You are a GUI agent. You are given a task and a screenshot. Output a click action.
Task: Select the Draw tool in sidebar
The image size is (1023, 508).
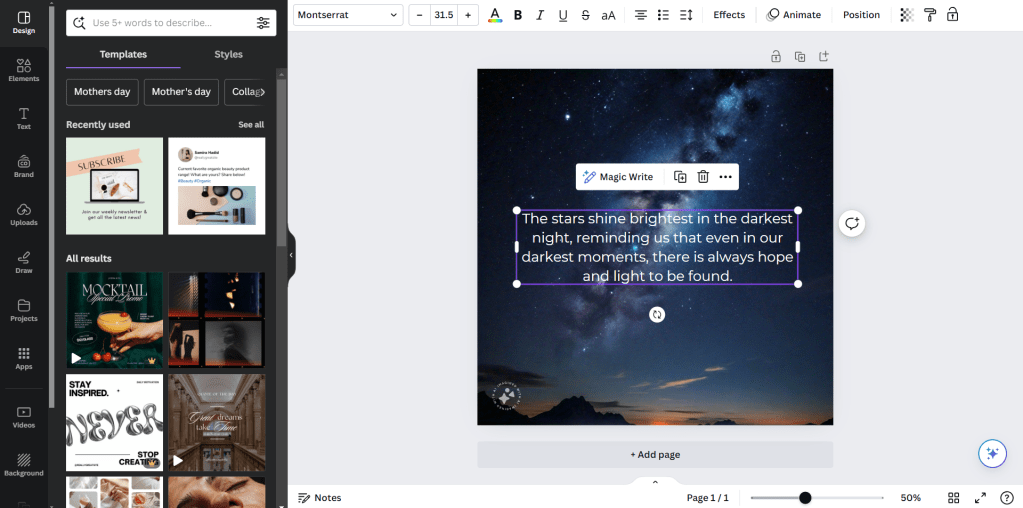coord(24,262)
